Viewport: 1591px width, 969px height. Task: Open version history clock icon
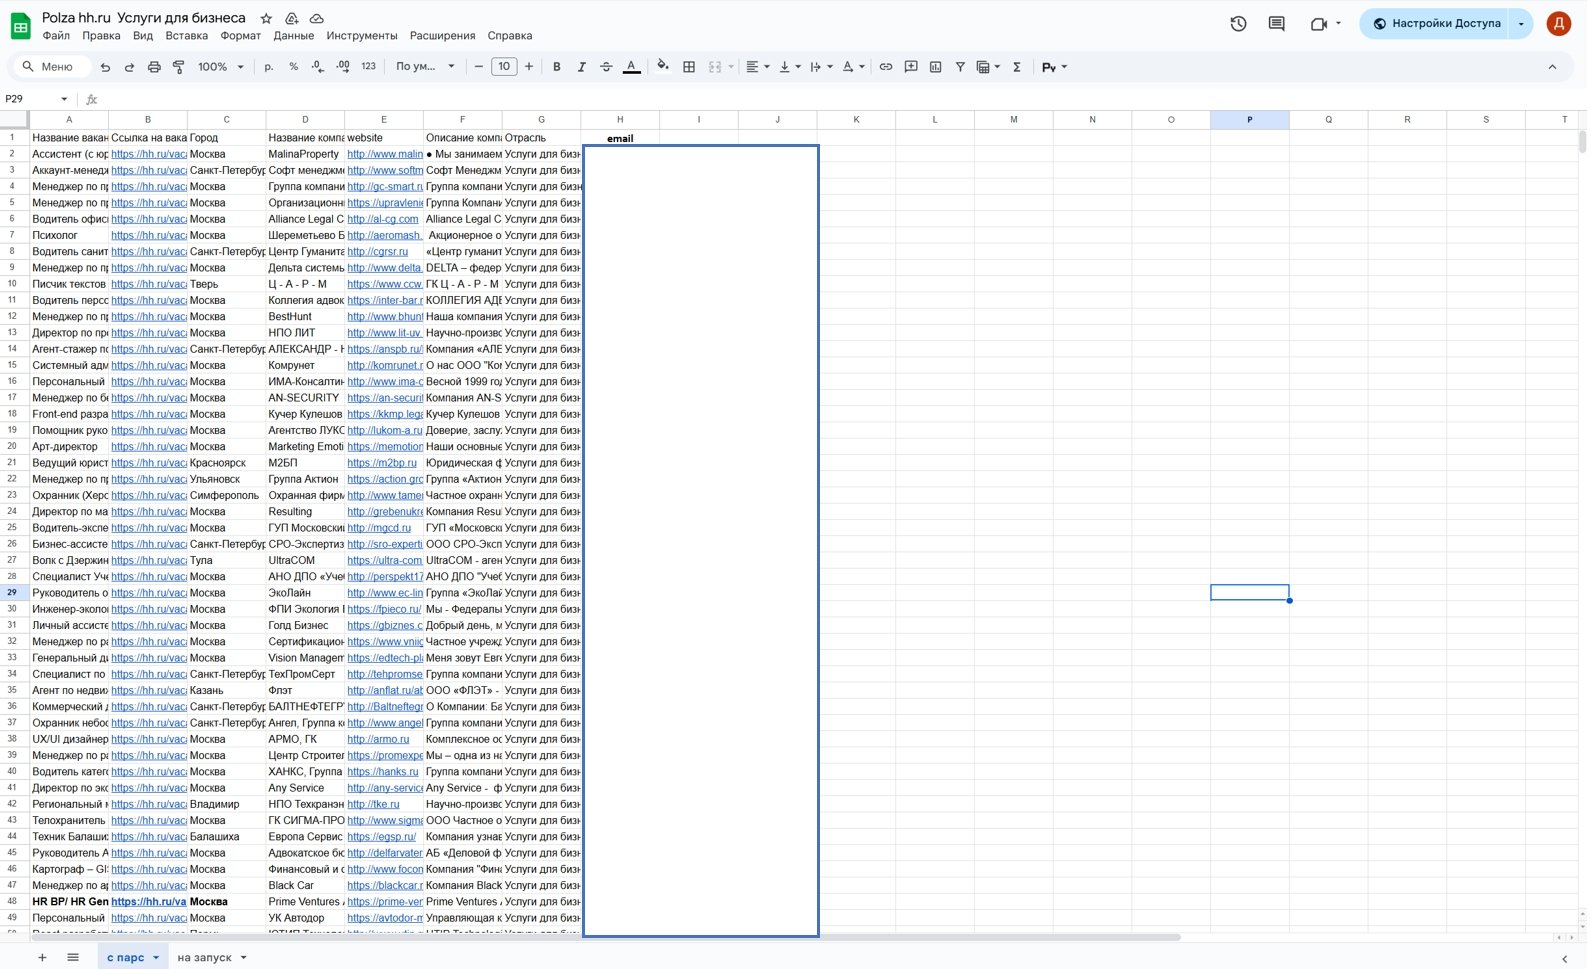click(x=1238, y=24)
